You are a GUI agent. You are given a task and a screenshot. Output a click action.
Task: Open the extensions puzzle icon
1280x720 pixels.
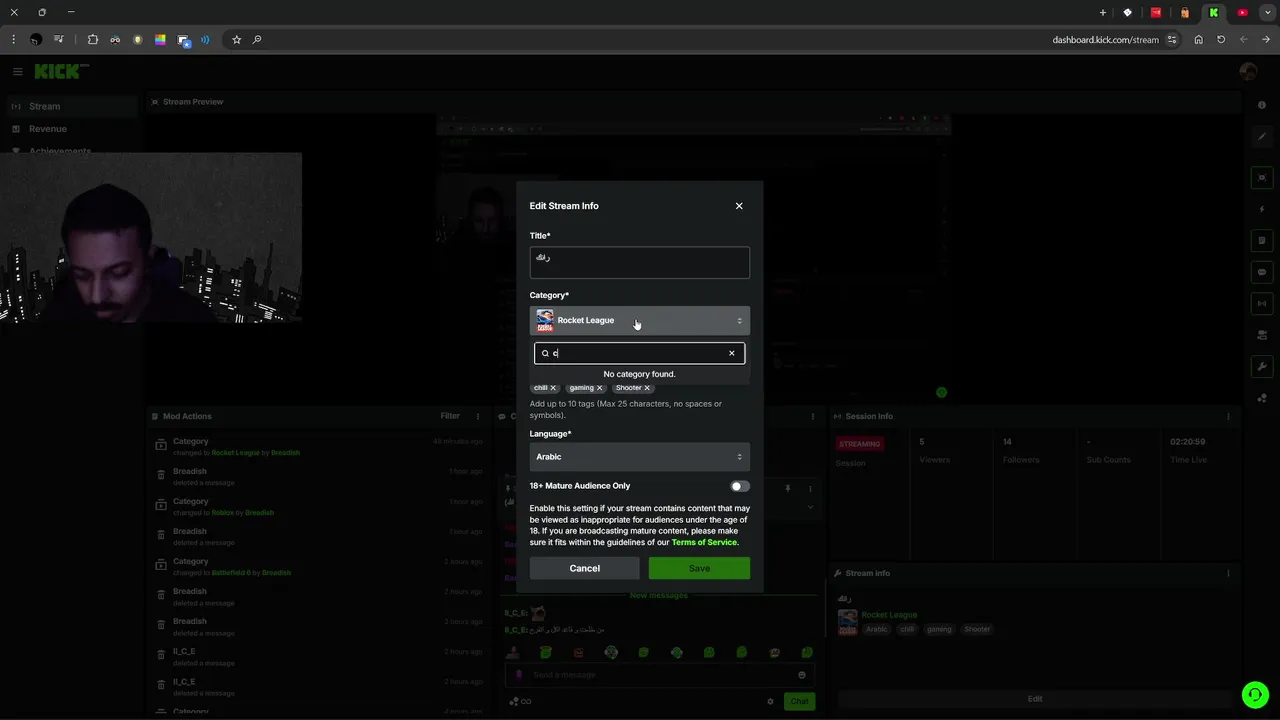[93, 40]
